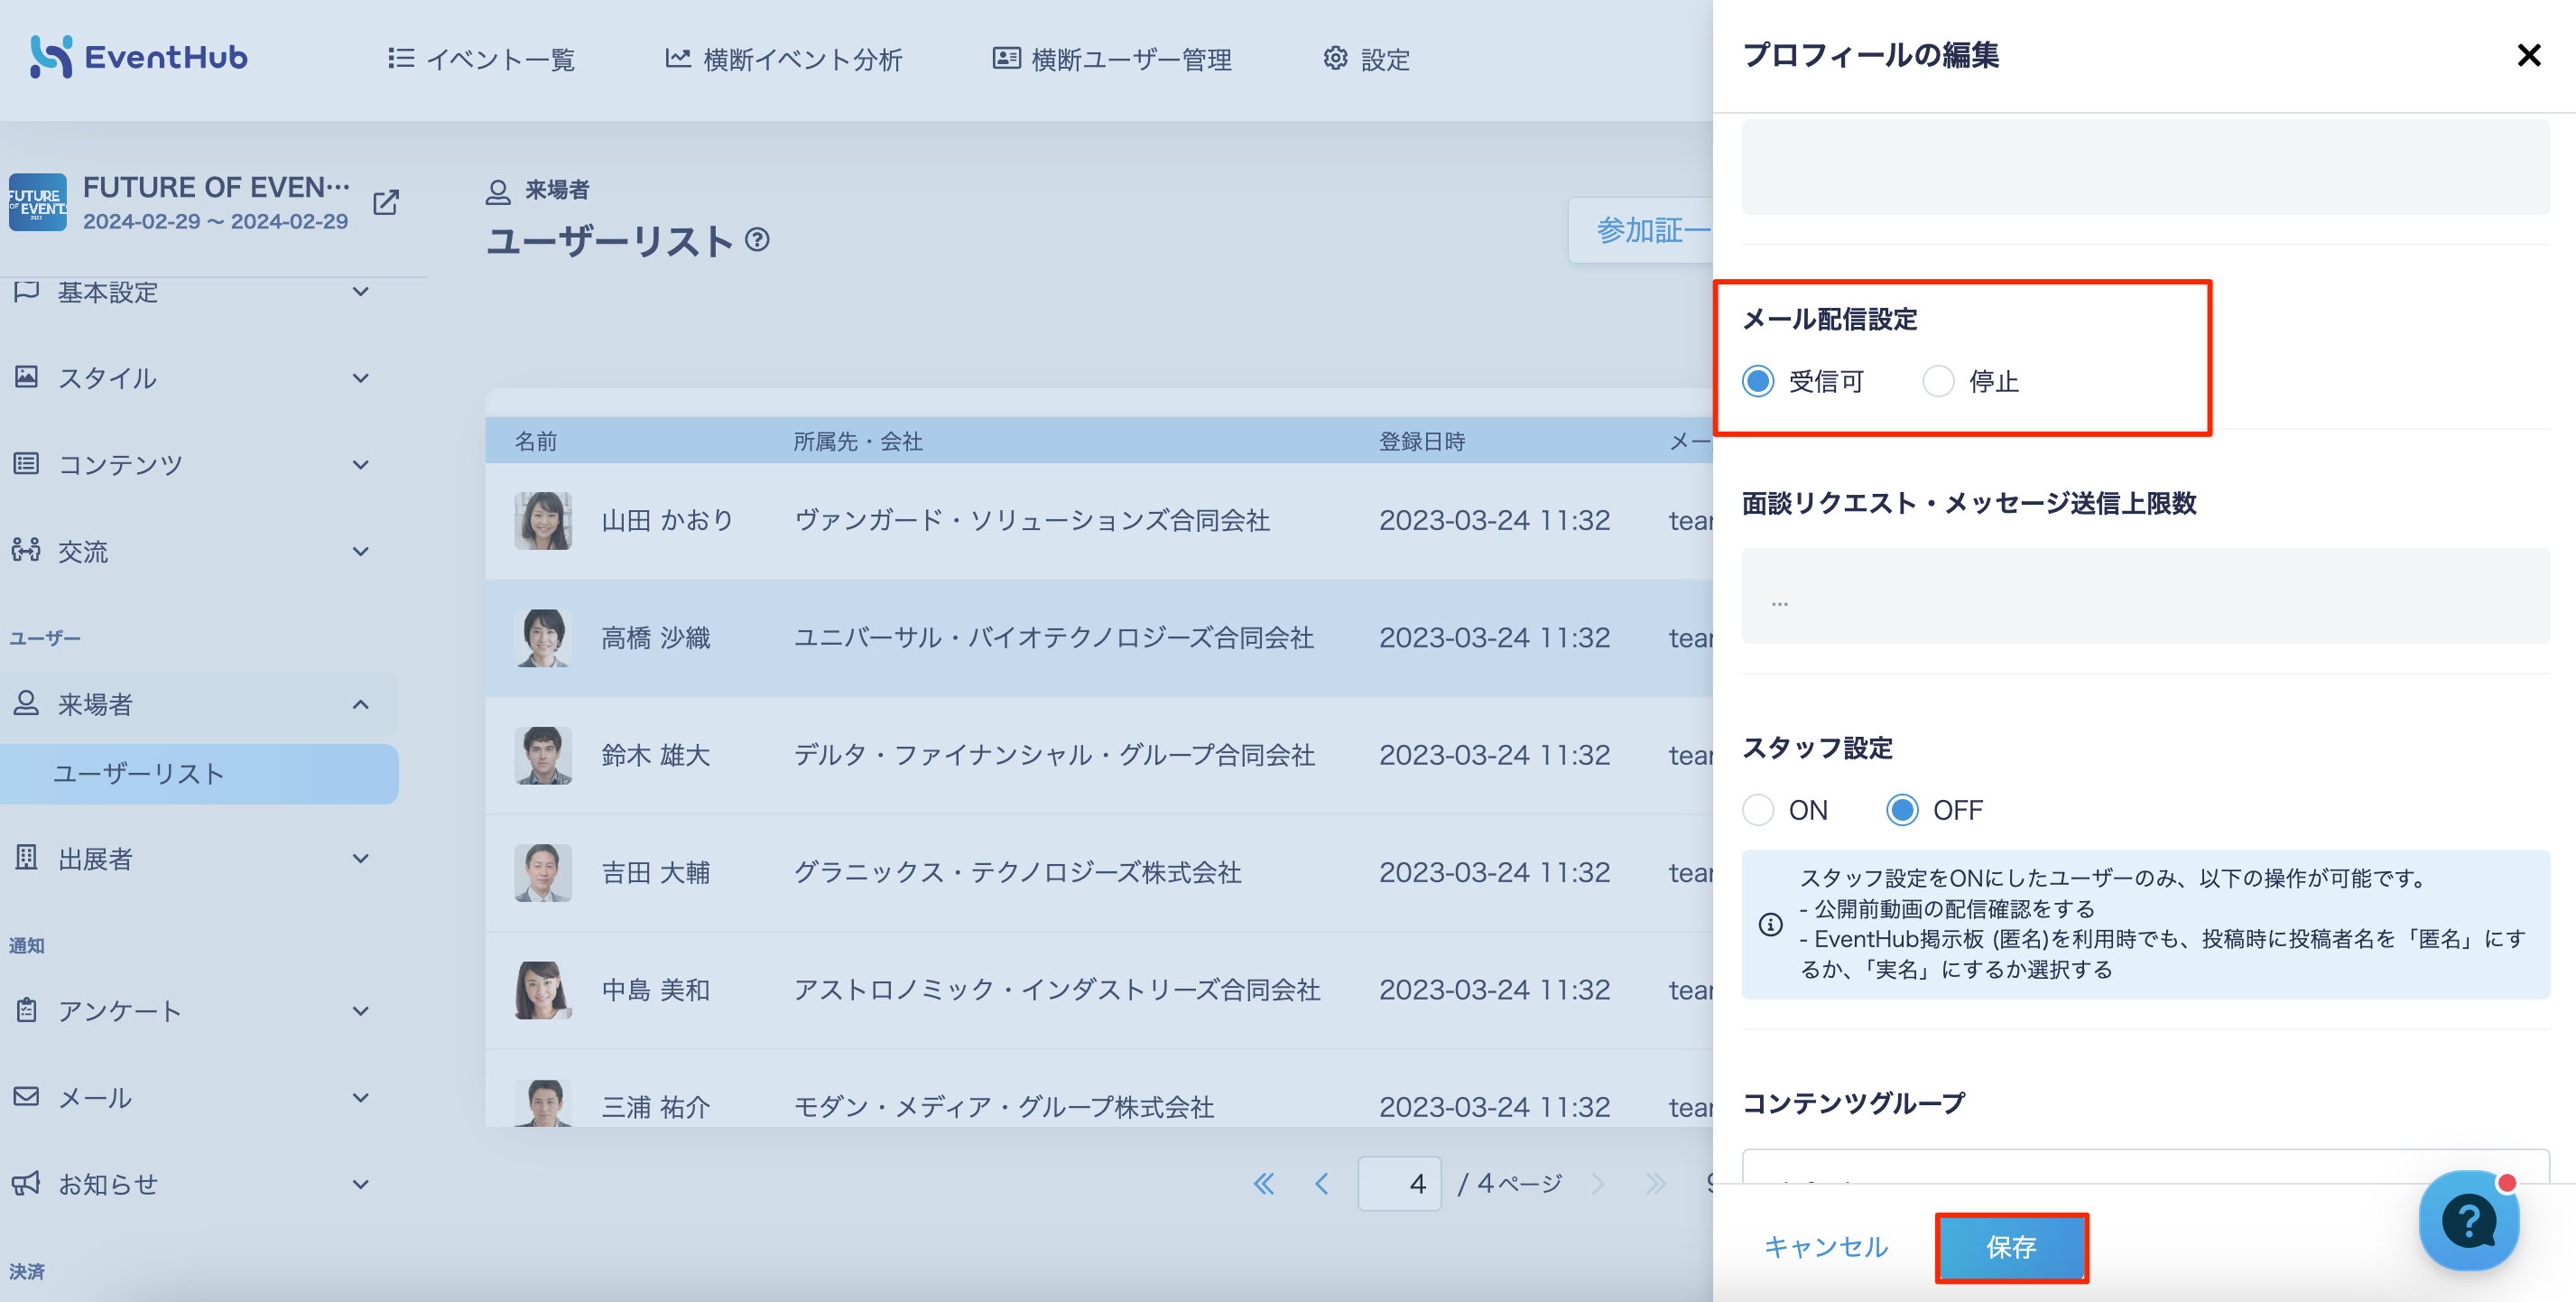Expand the お知らせ sidebar section
This screenshot has width=2576, height=1302.
(192, 1184)
